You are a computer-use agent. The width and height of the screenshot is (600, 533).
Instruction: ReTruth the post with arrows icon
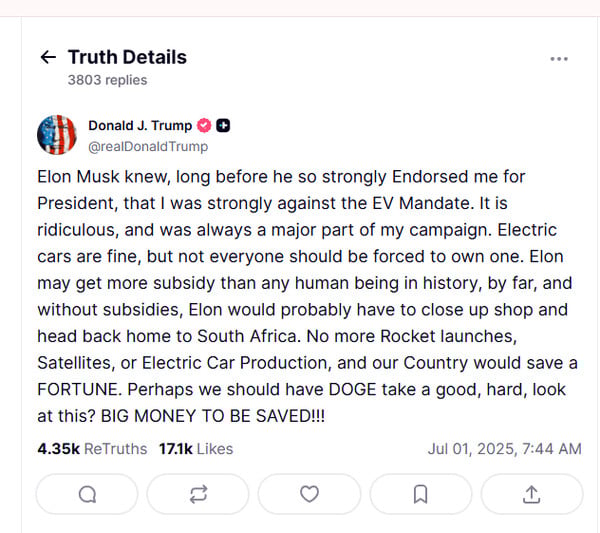(198, 494)
